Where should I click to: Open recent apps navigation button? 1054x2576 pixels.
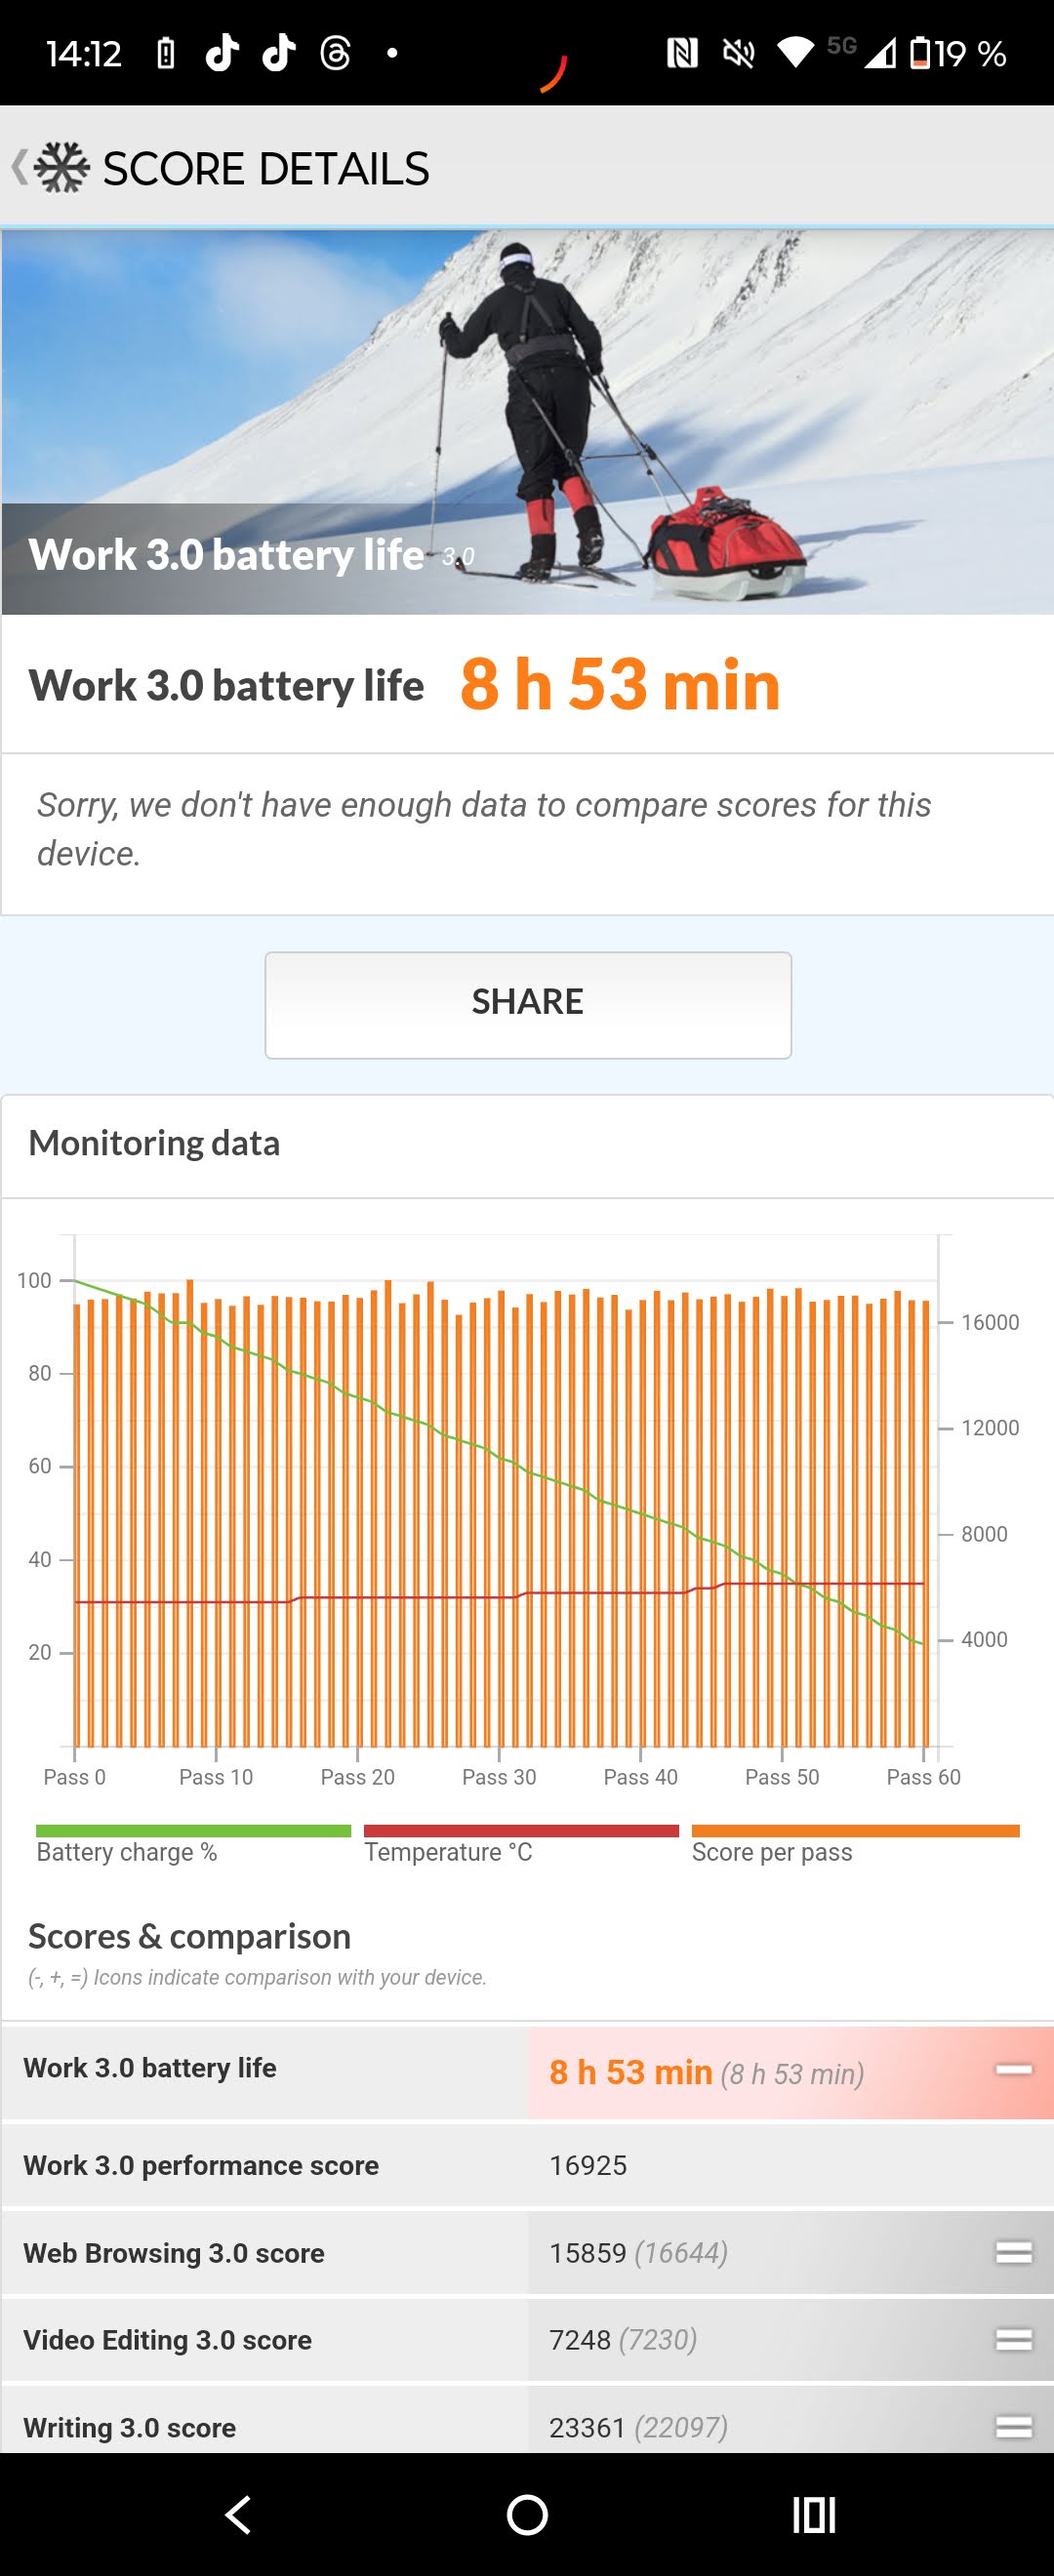(x=814, y=2515)
